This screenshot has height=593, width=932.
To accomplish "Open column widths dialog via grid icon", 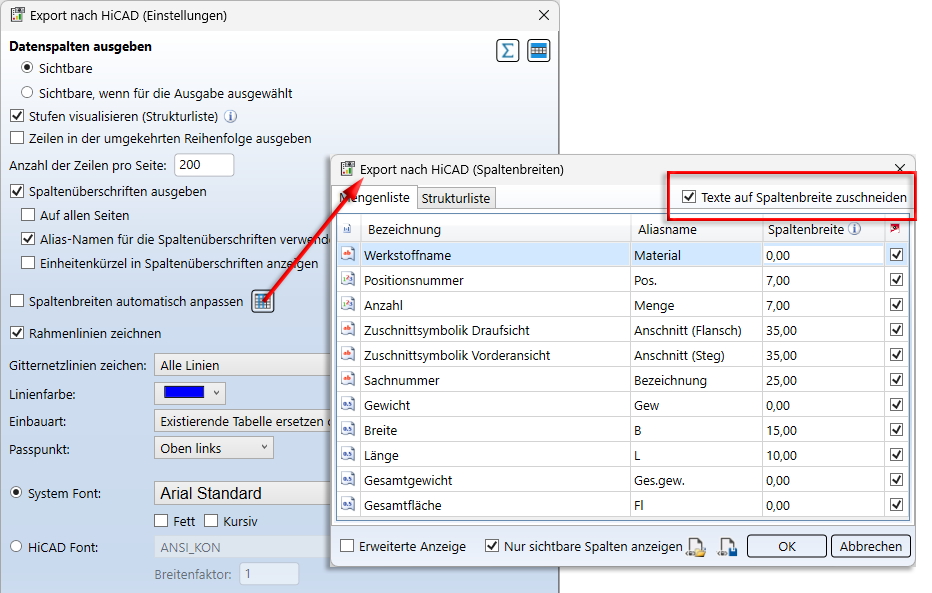I will [x=263, y=302].
